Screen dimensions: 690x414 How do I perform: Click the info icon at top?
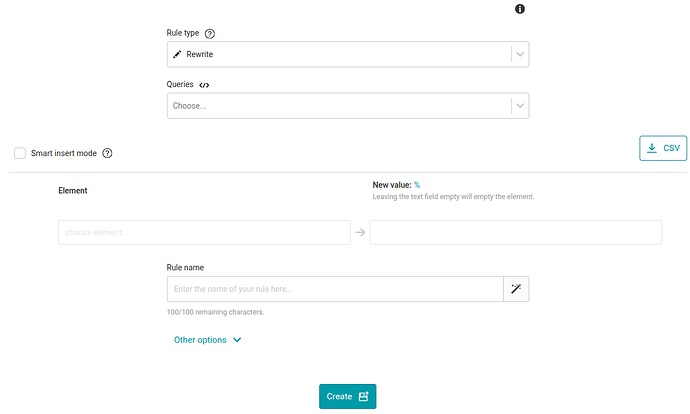point(520,9)
